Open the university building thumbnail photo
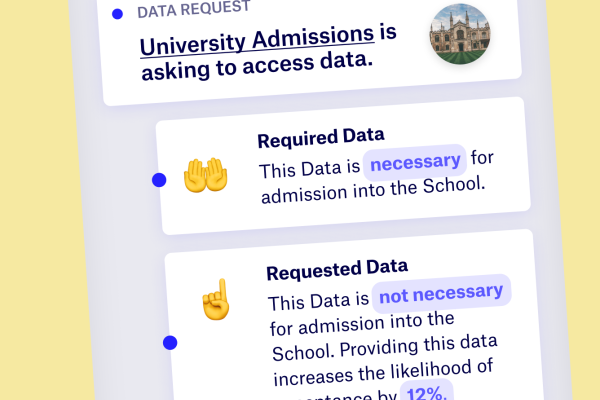This screenshot has height=400, width=600. [x=459, y=35]
